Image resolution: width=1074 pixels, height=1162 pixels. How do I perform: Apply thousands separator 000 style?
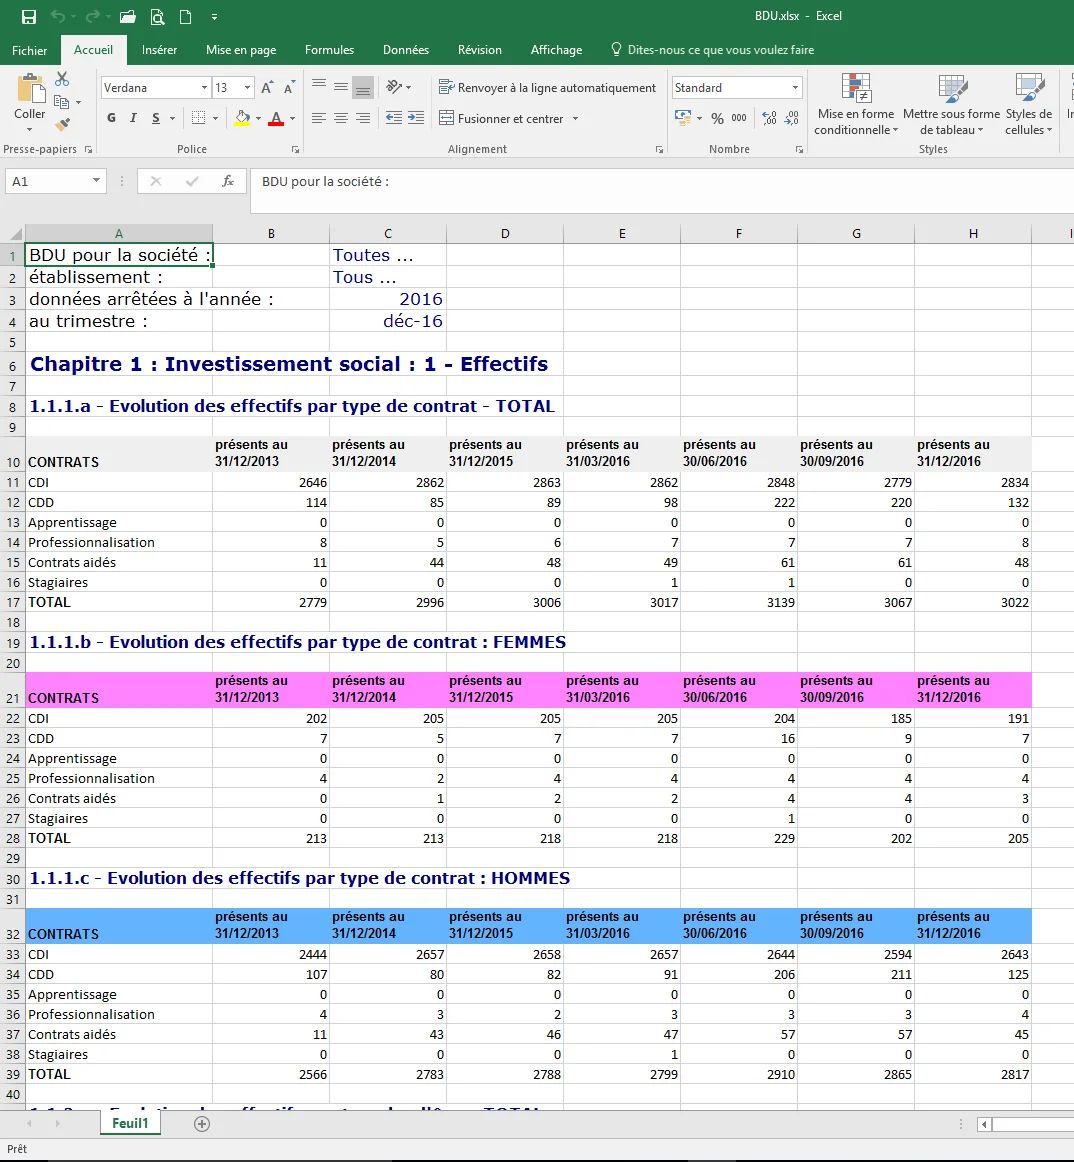[739, 118]
